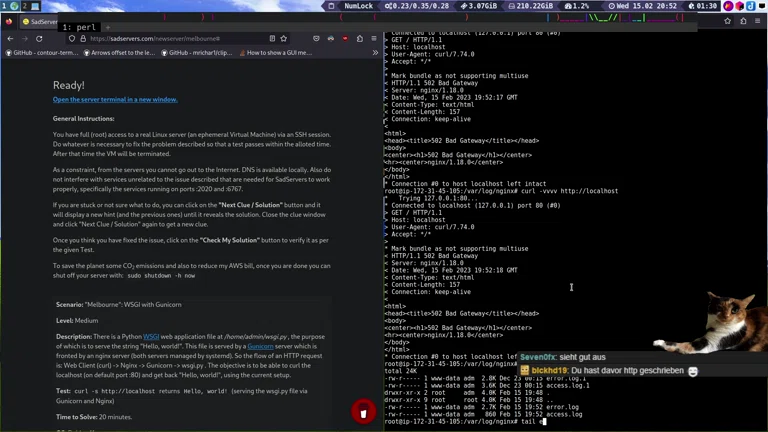The height and width of the screenshot is (432, 768).
Task: Reload the SadServers page
Action: click(x=39, y=39)
